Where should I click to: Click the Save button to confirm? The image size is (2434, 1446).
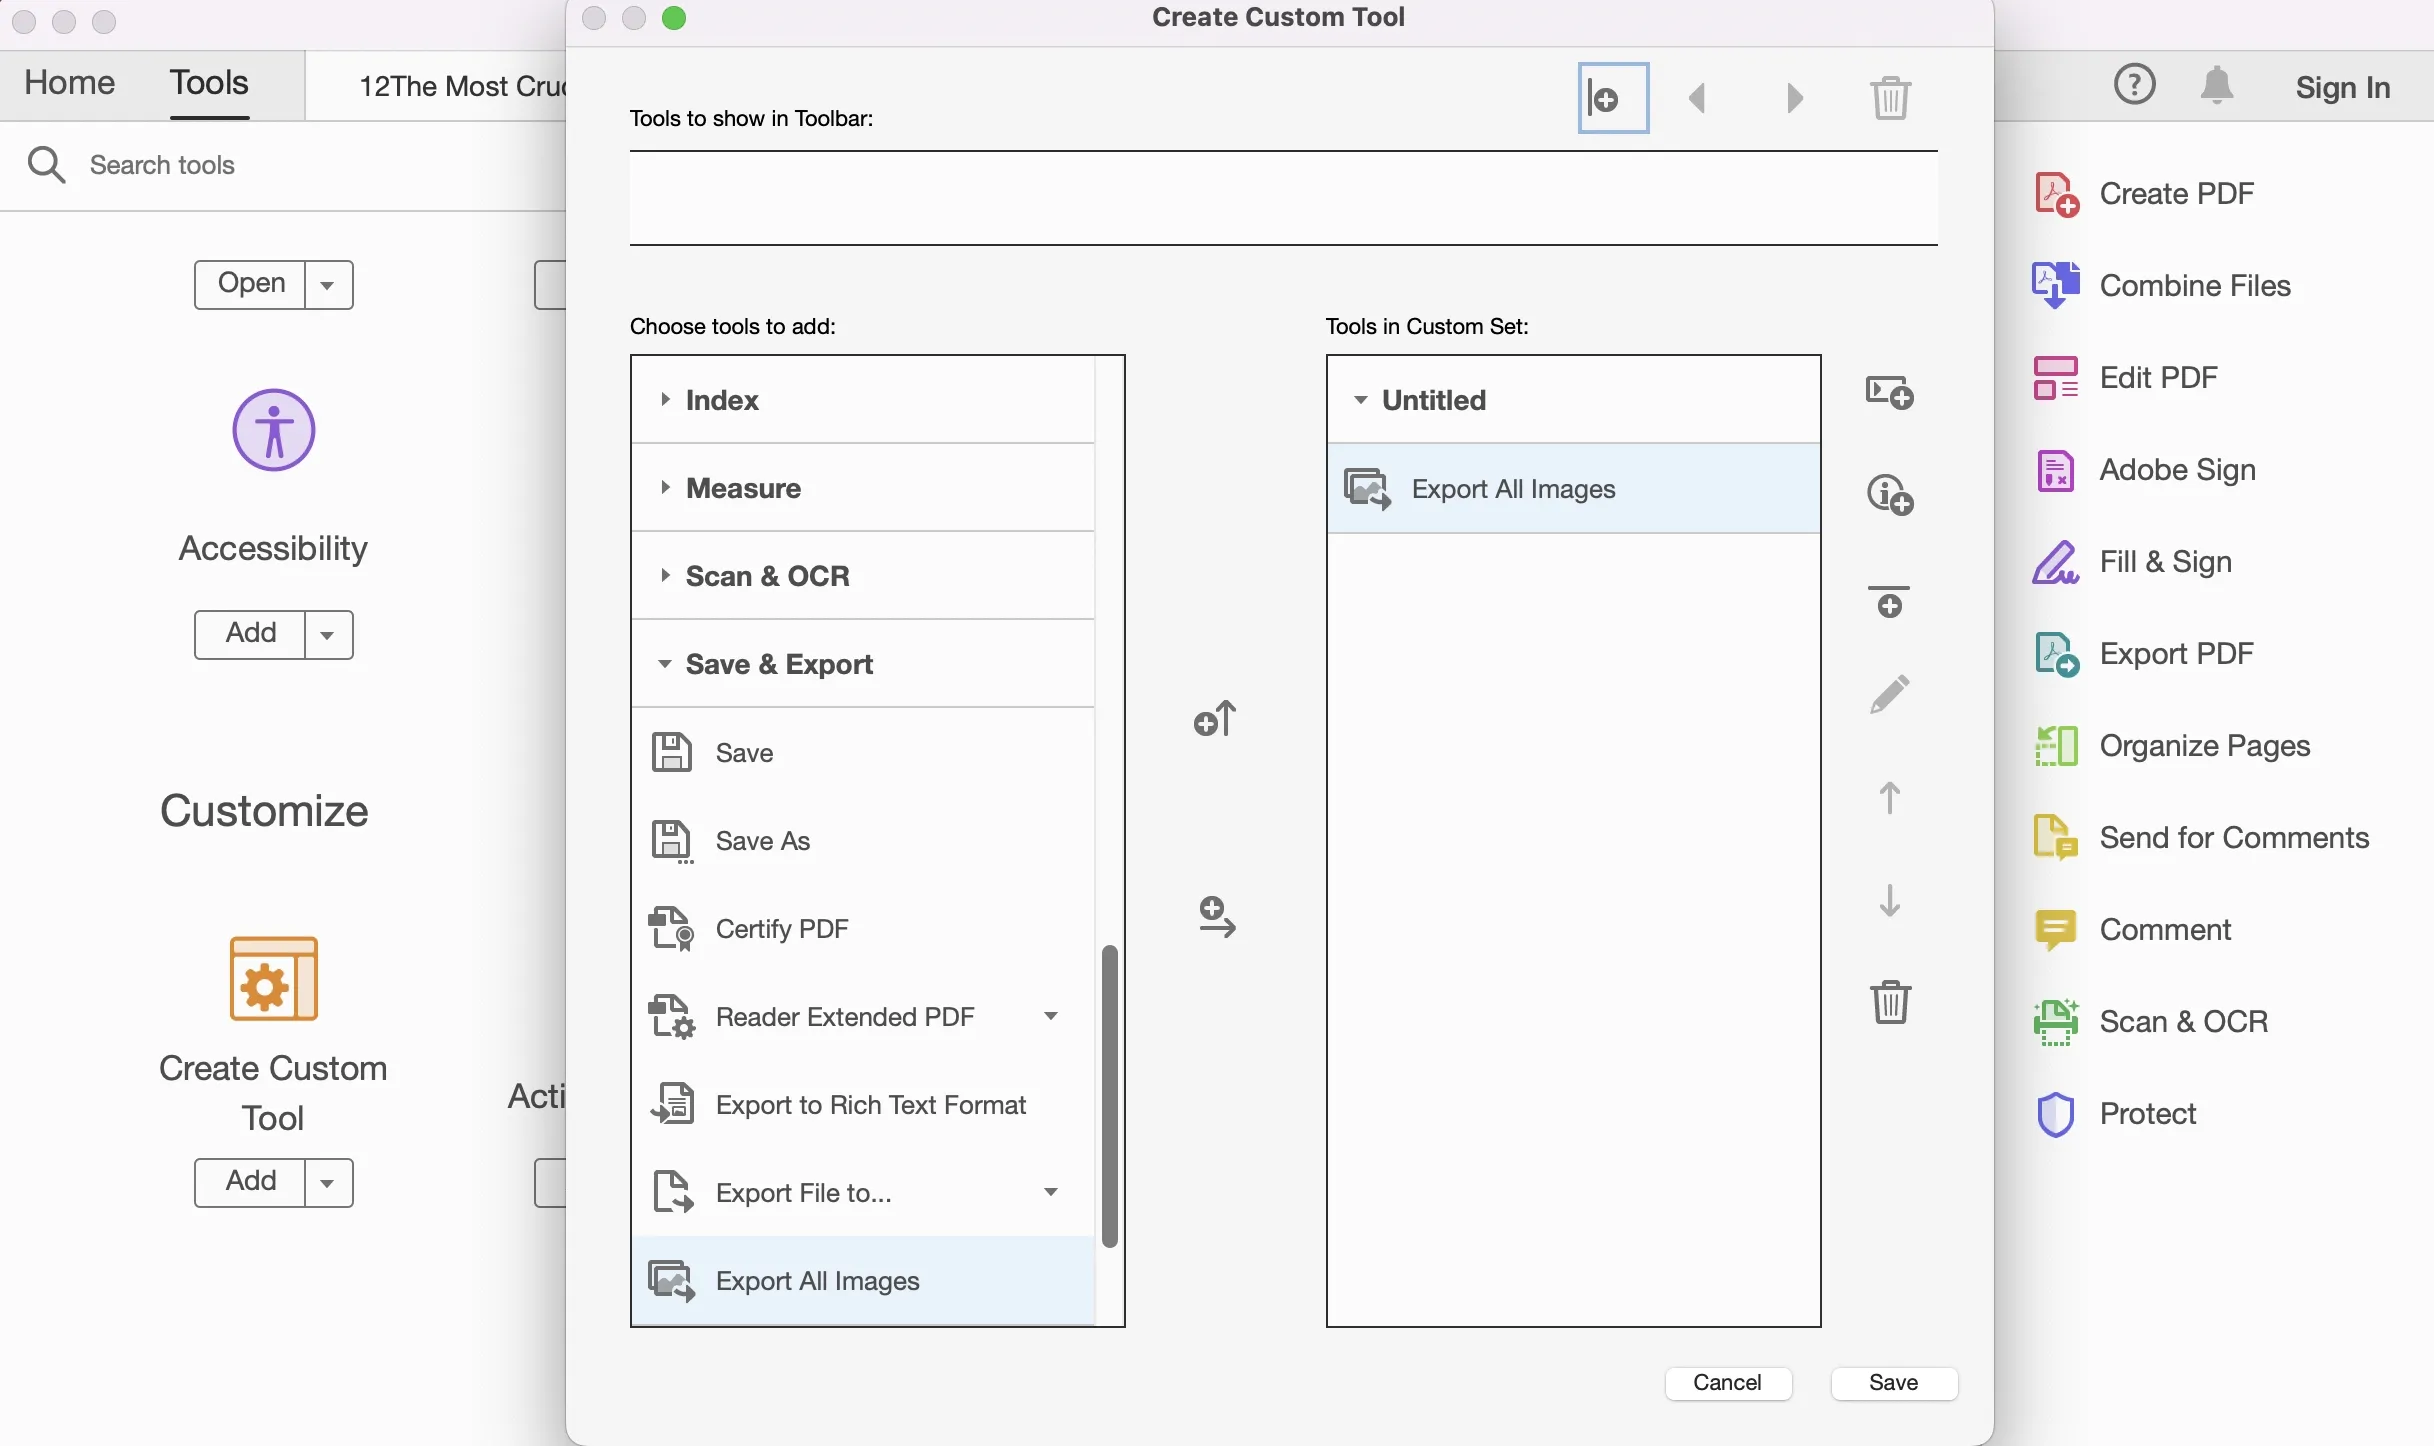(x=1892, y=1382)
